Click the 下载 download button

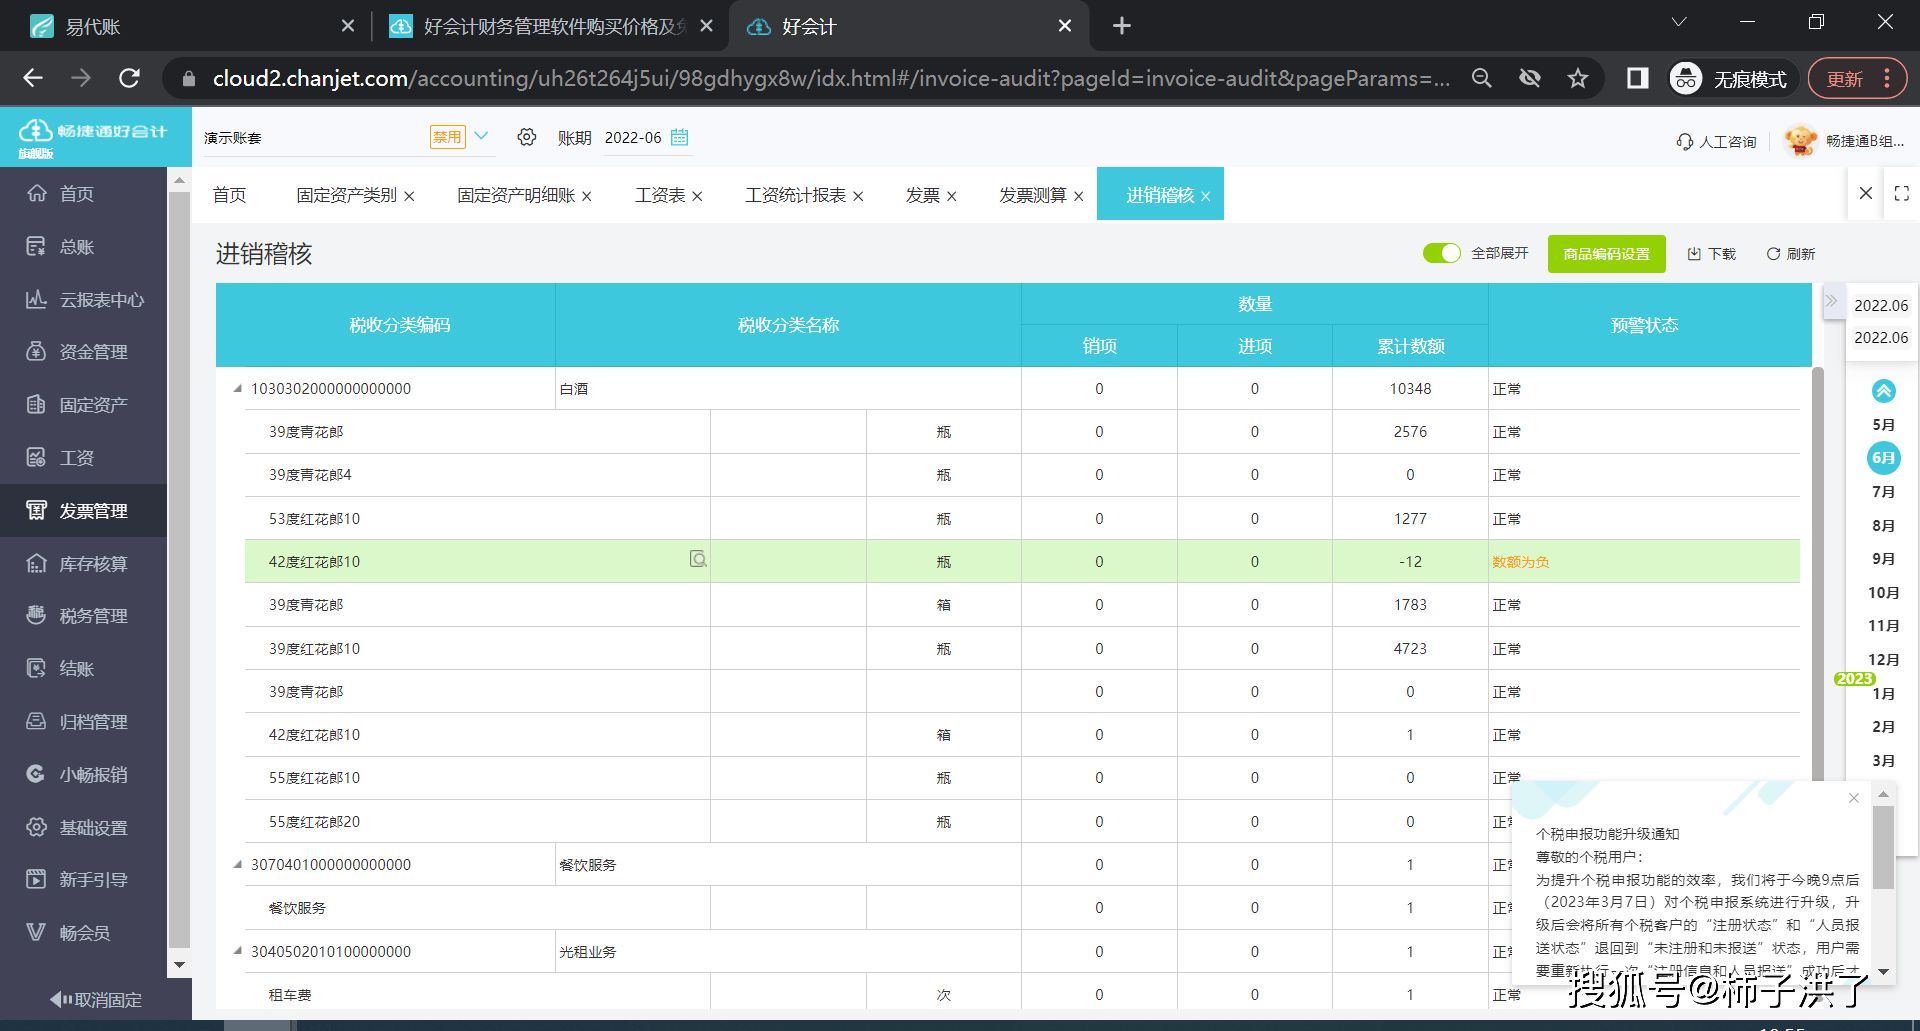point(1712,254)
